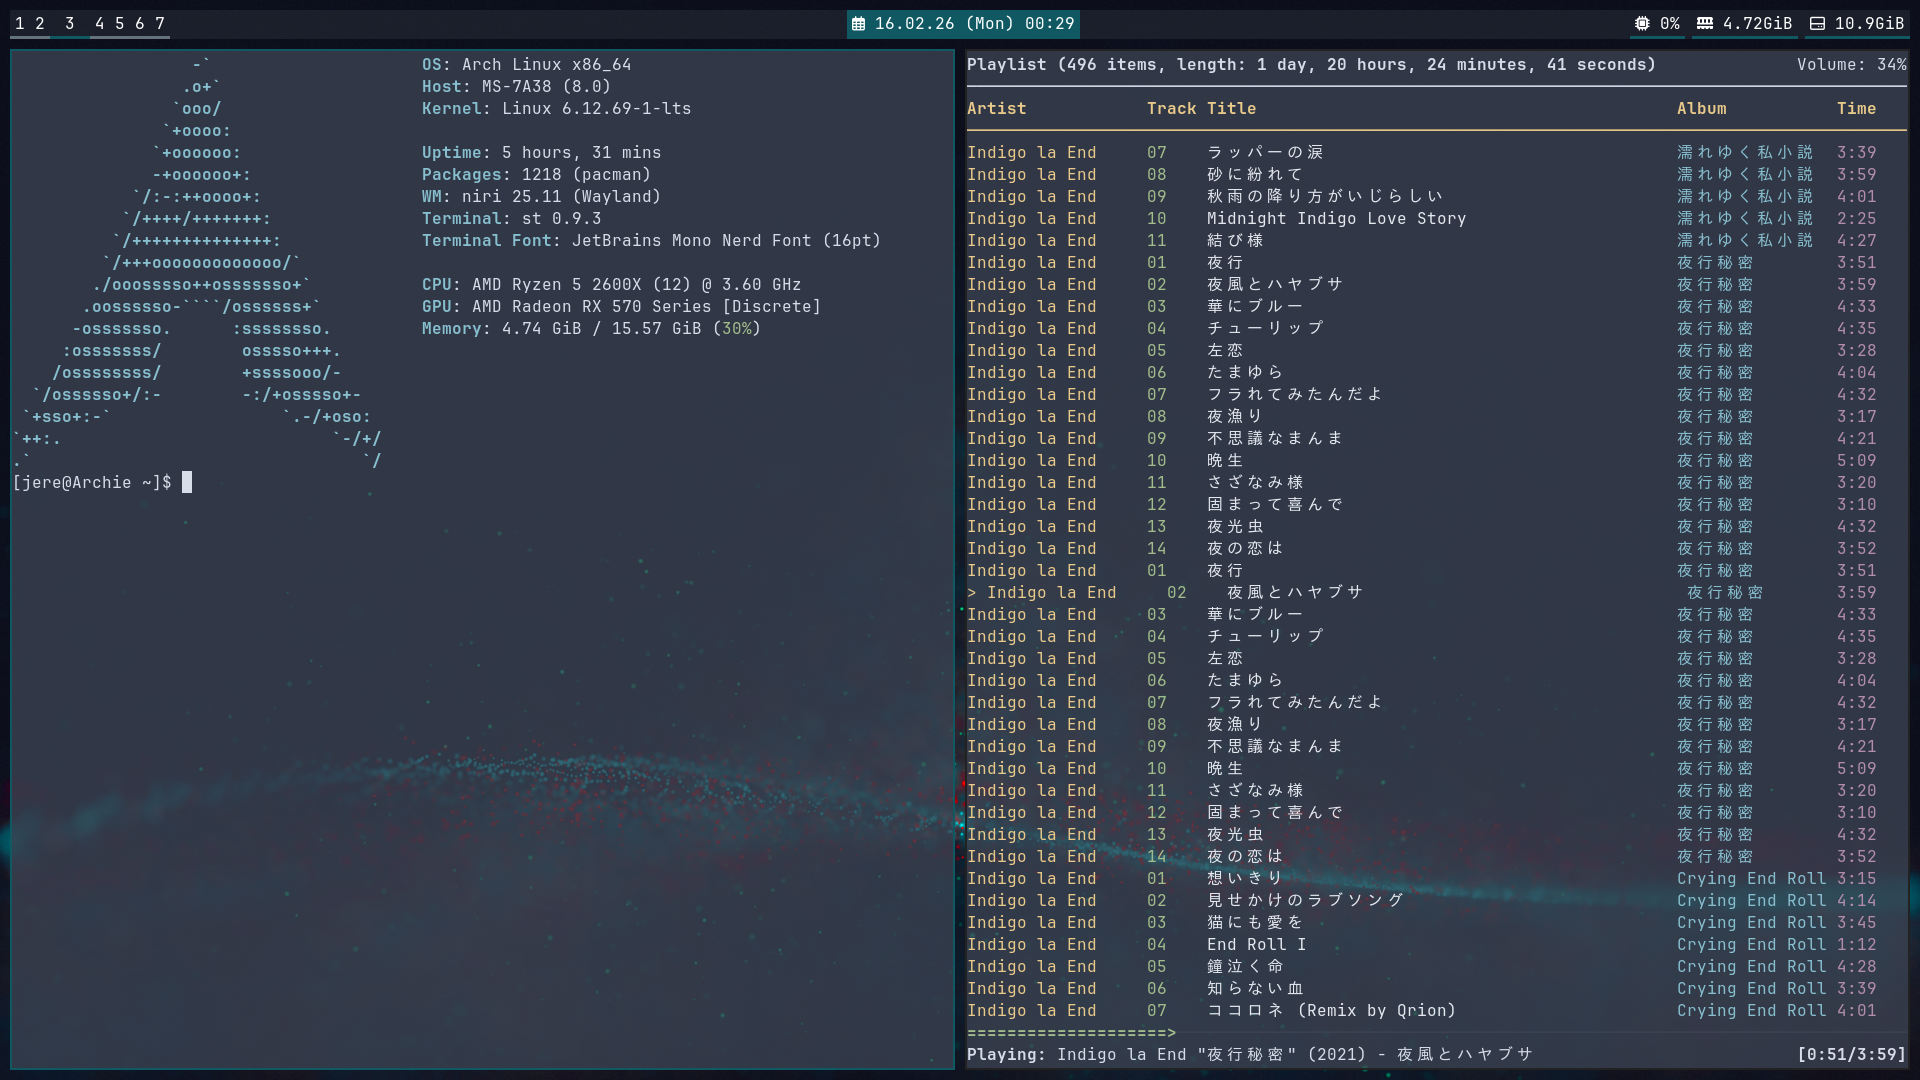
Task: Click the disk usage drive icon
Action: [x=1818, y=24]
